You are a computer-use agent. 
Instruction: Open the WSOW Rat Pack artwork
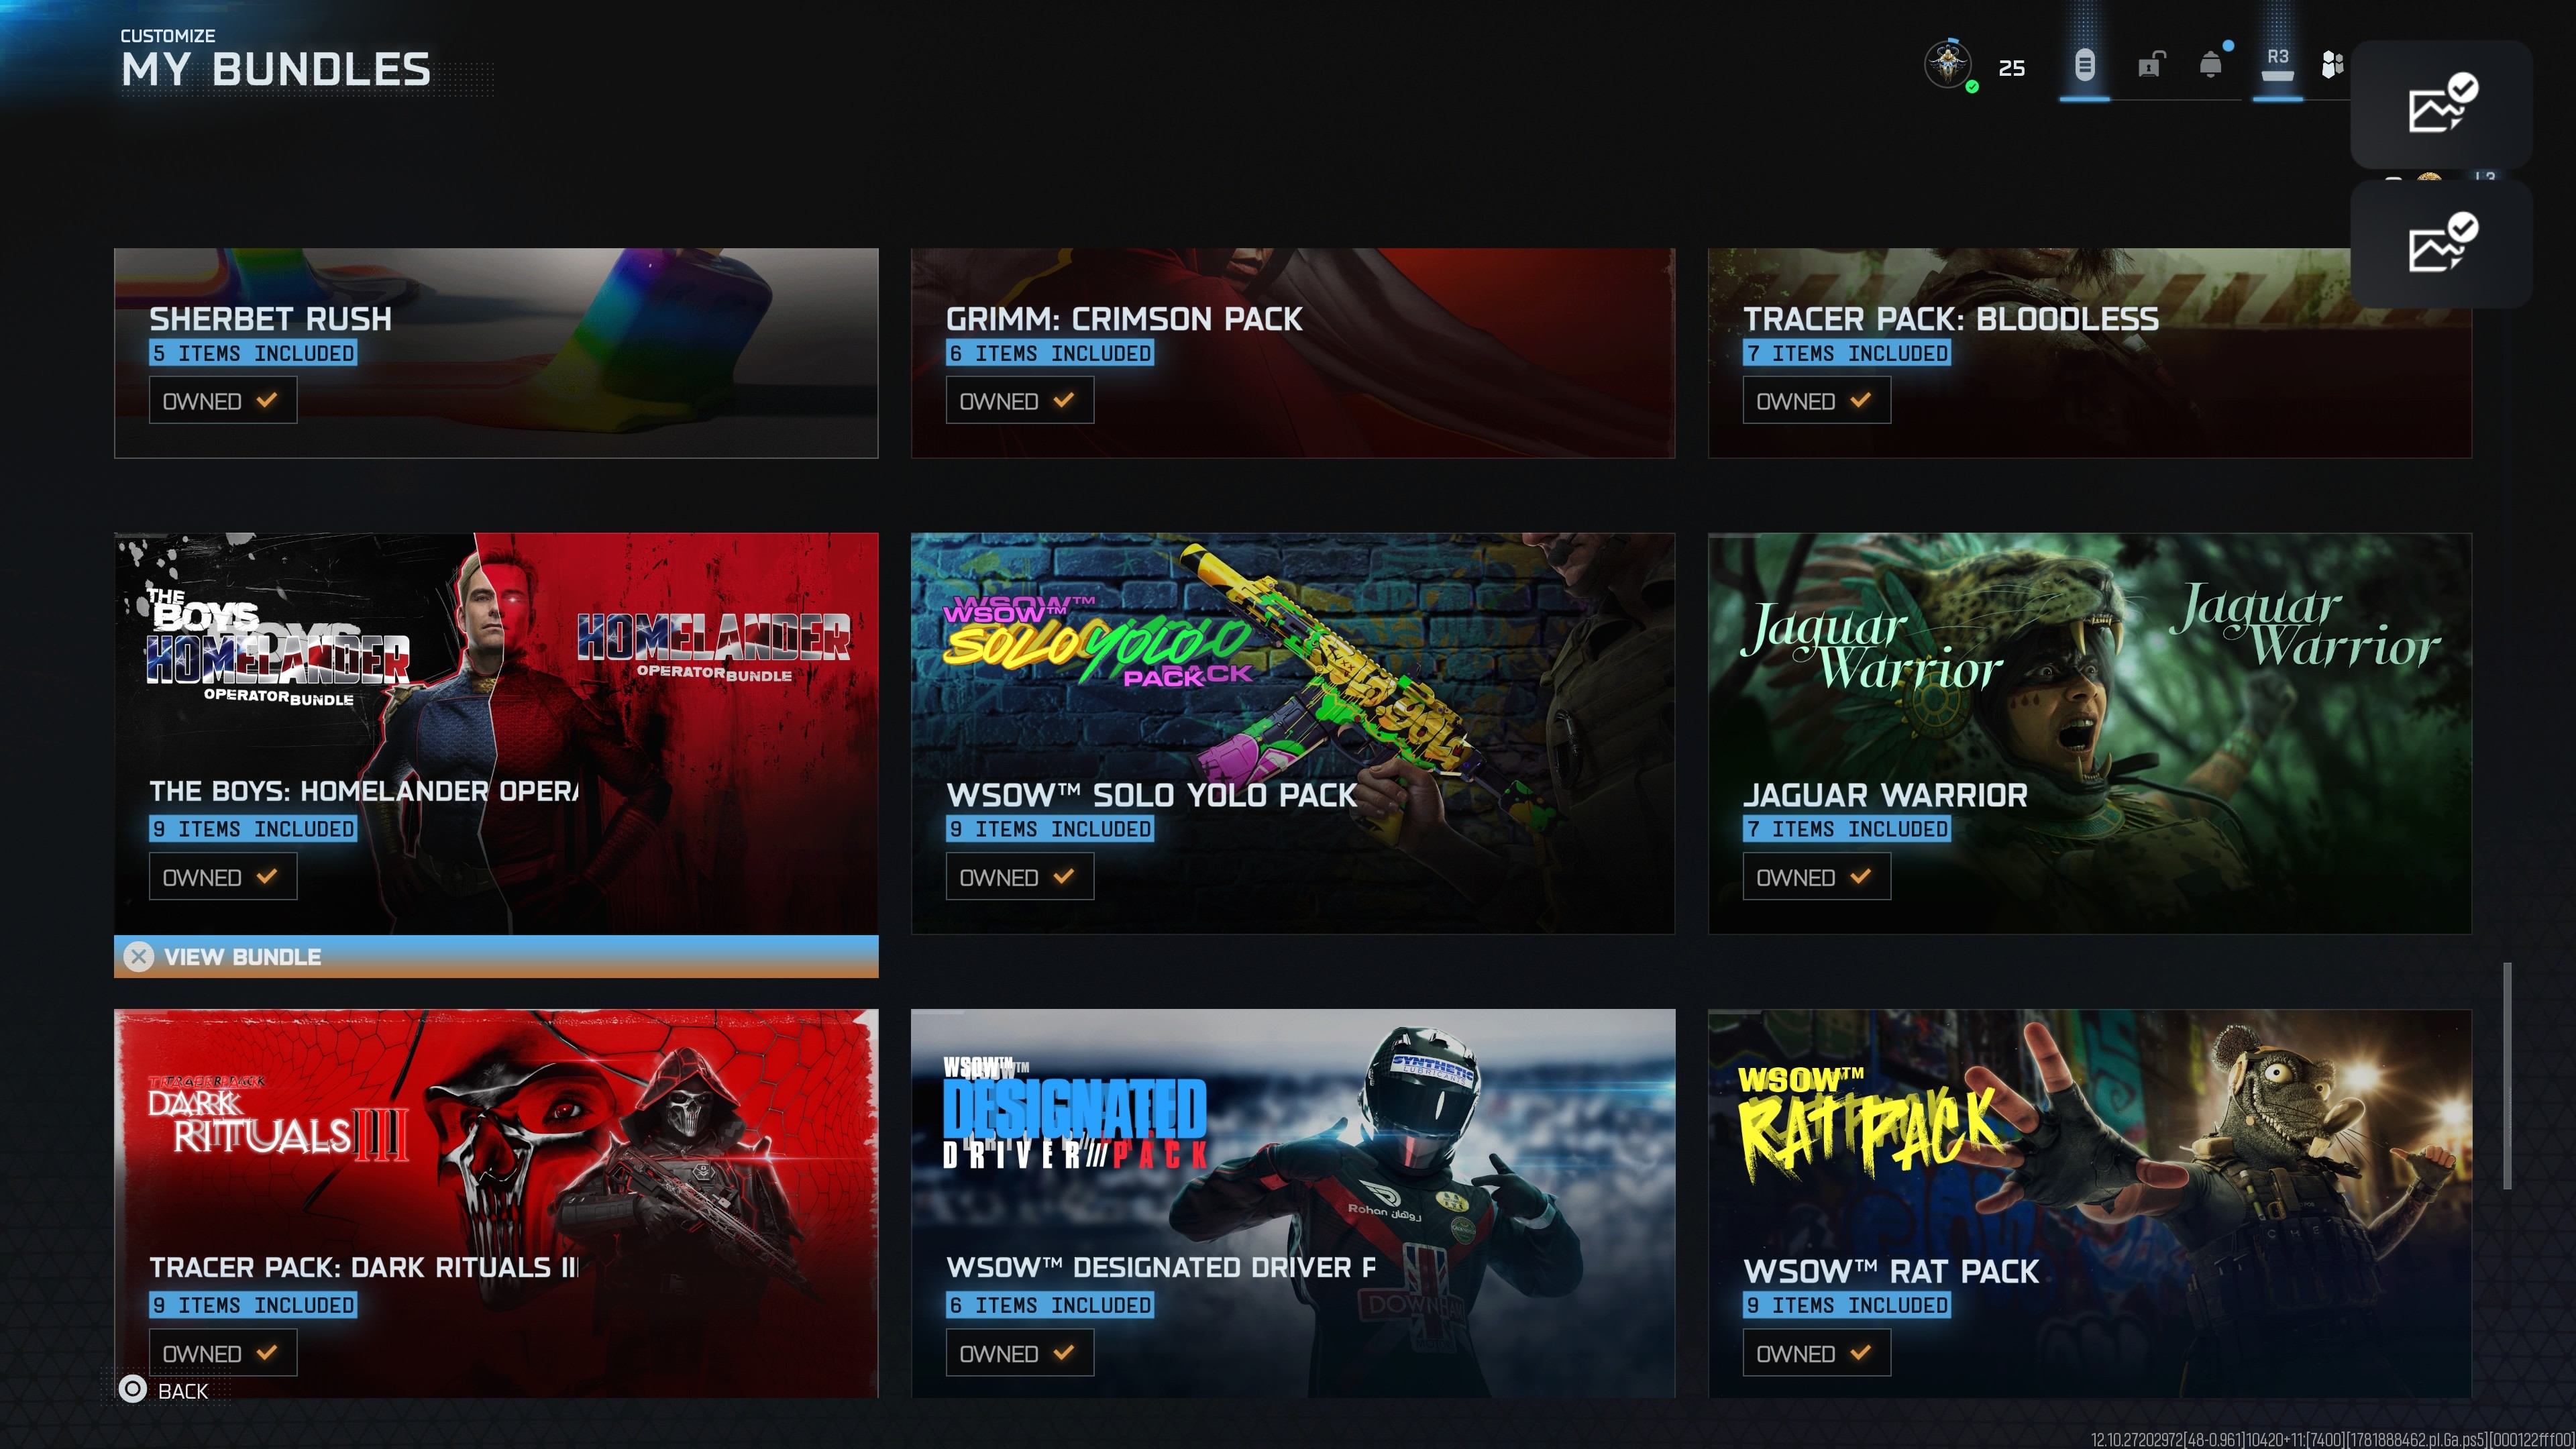point(2089,1203)
